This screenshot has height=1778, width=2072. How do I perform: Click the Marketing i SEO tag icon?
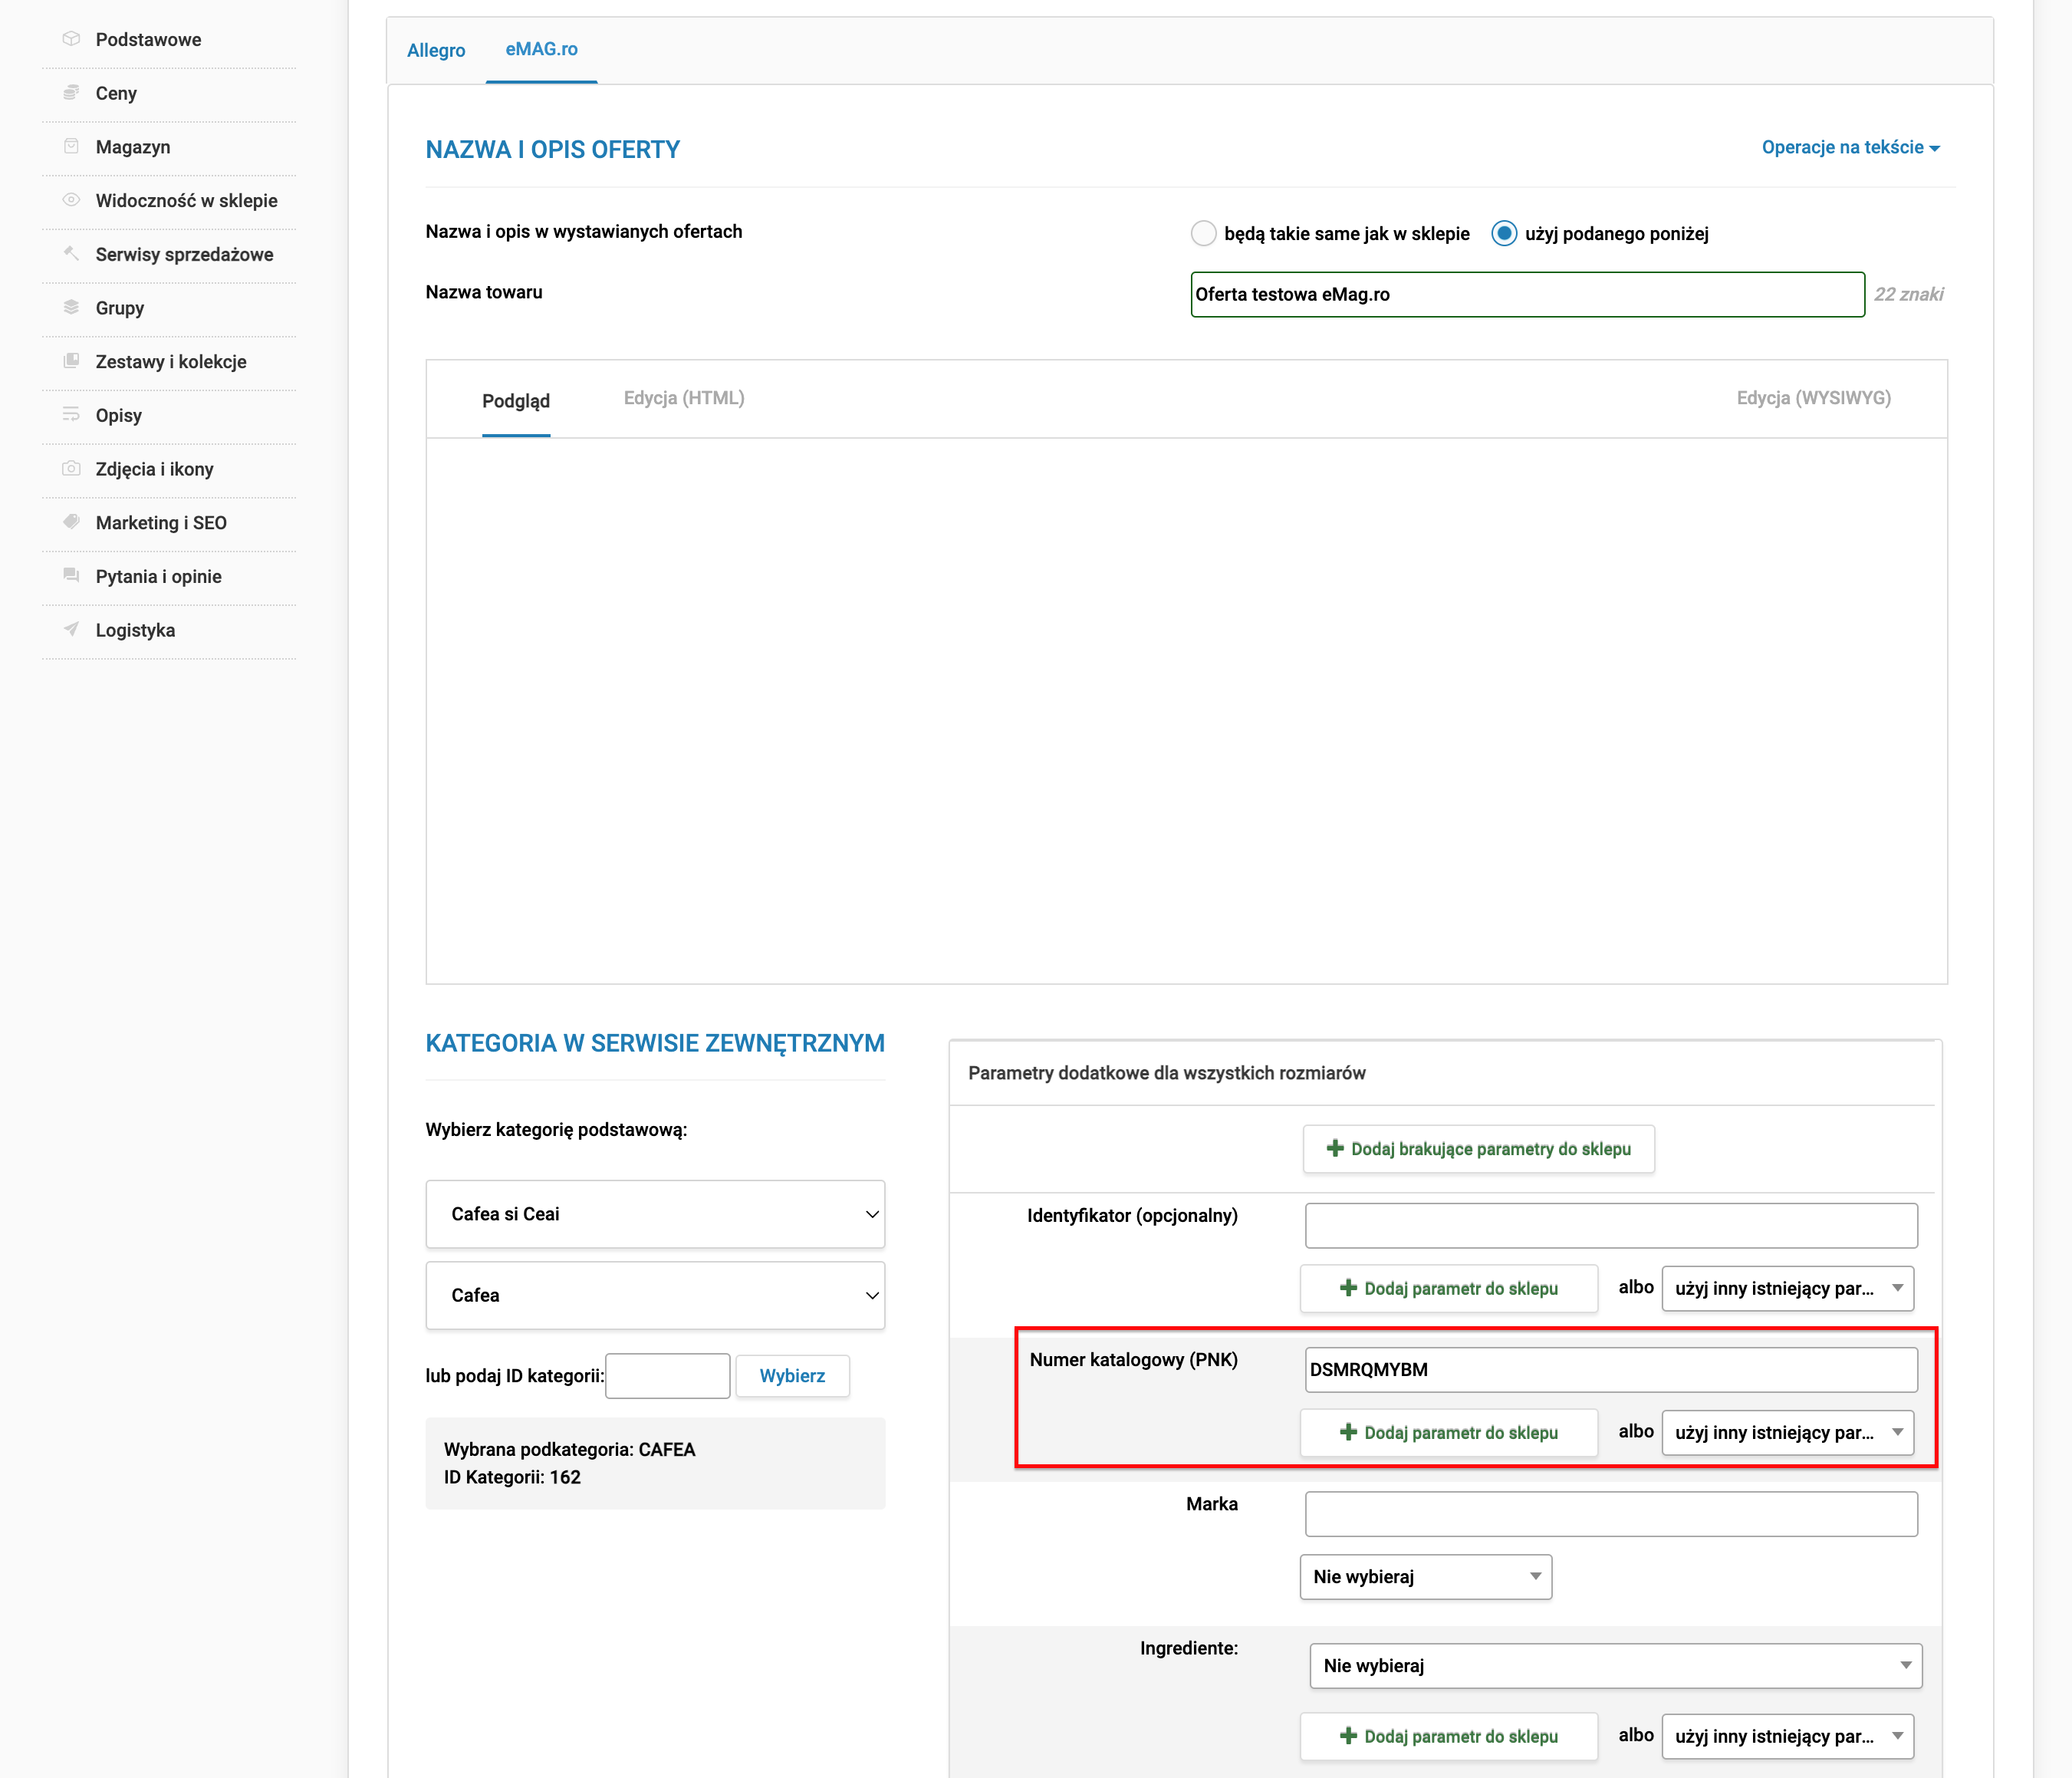pyautogui.click(x=71, y=522)
